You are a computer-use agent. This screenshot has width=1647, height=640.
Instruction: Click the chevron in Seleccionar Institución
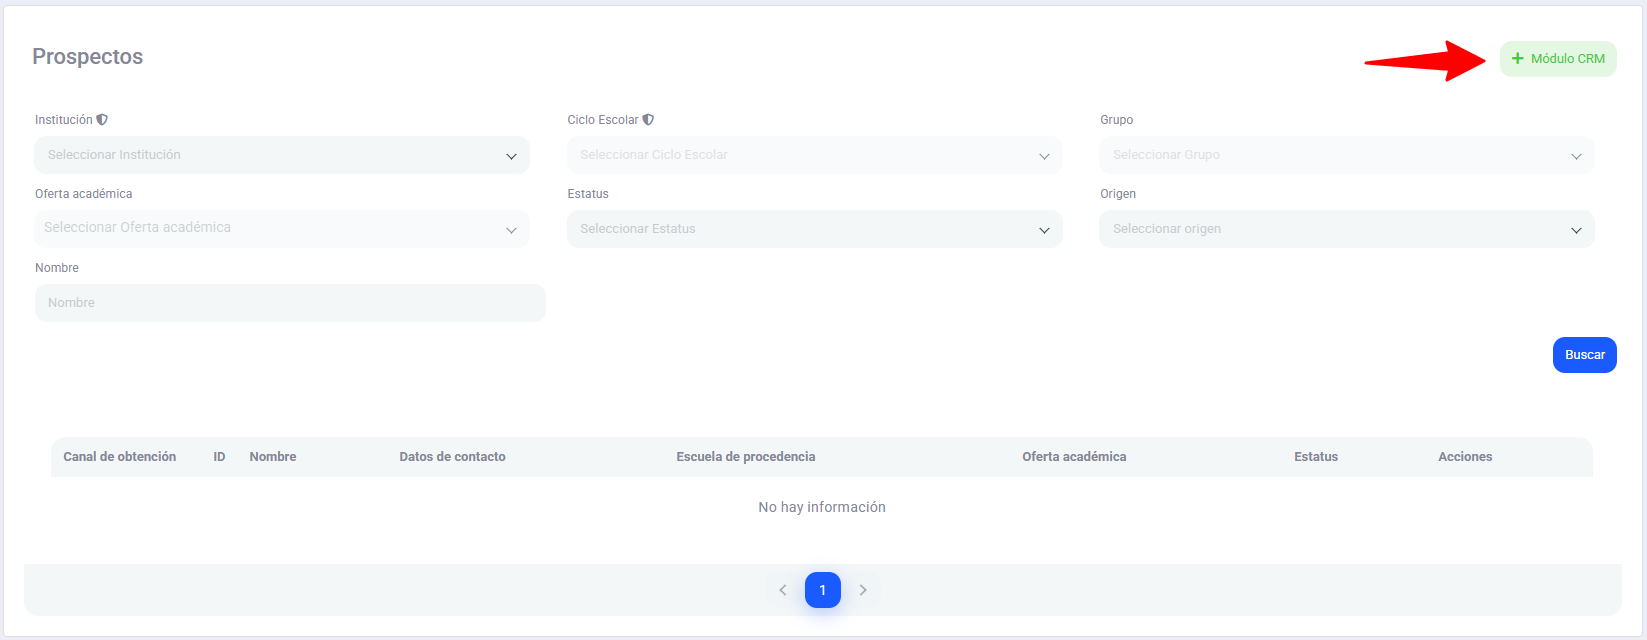pos(511,156)
